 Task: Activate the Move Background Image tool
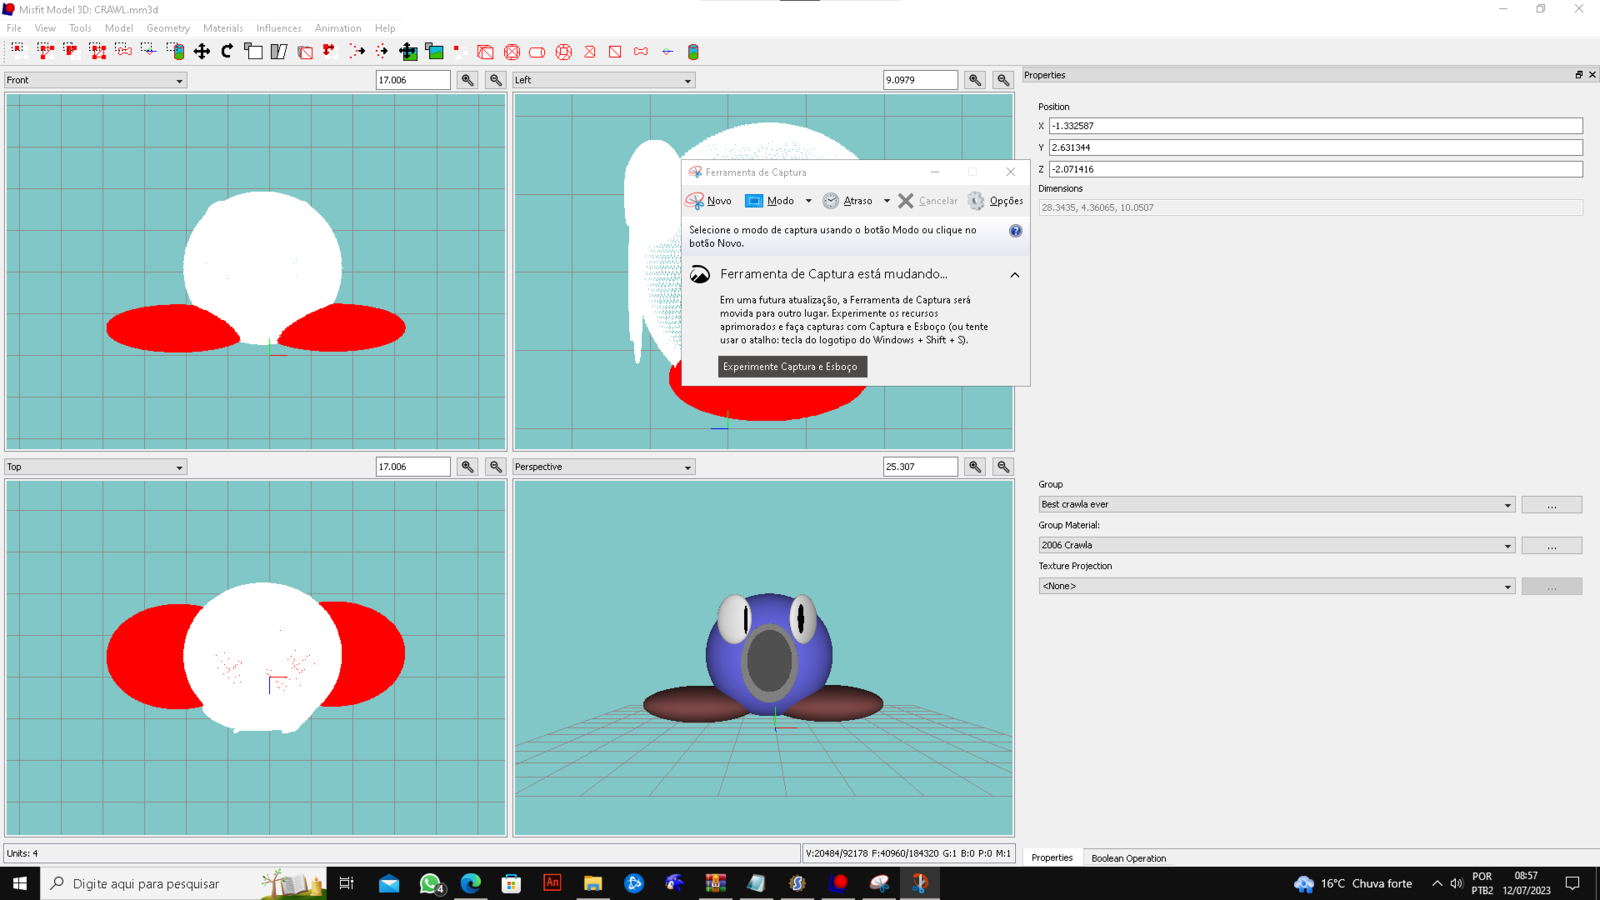tap(408, 51)
